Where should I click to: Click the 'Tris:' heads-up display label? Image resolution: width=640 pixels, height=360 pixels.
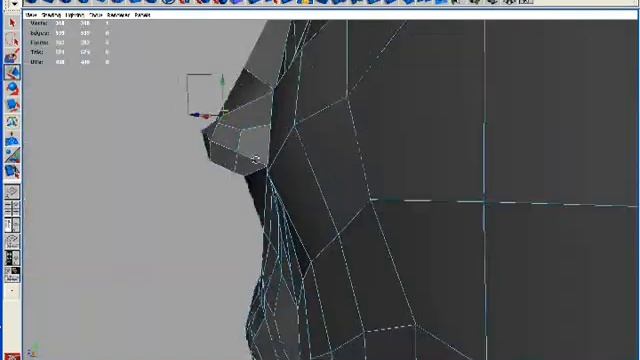point(37,52)
